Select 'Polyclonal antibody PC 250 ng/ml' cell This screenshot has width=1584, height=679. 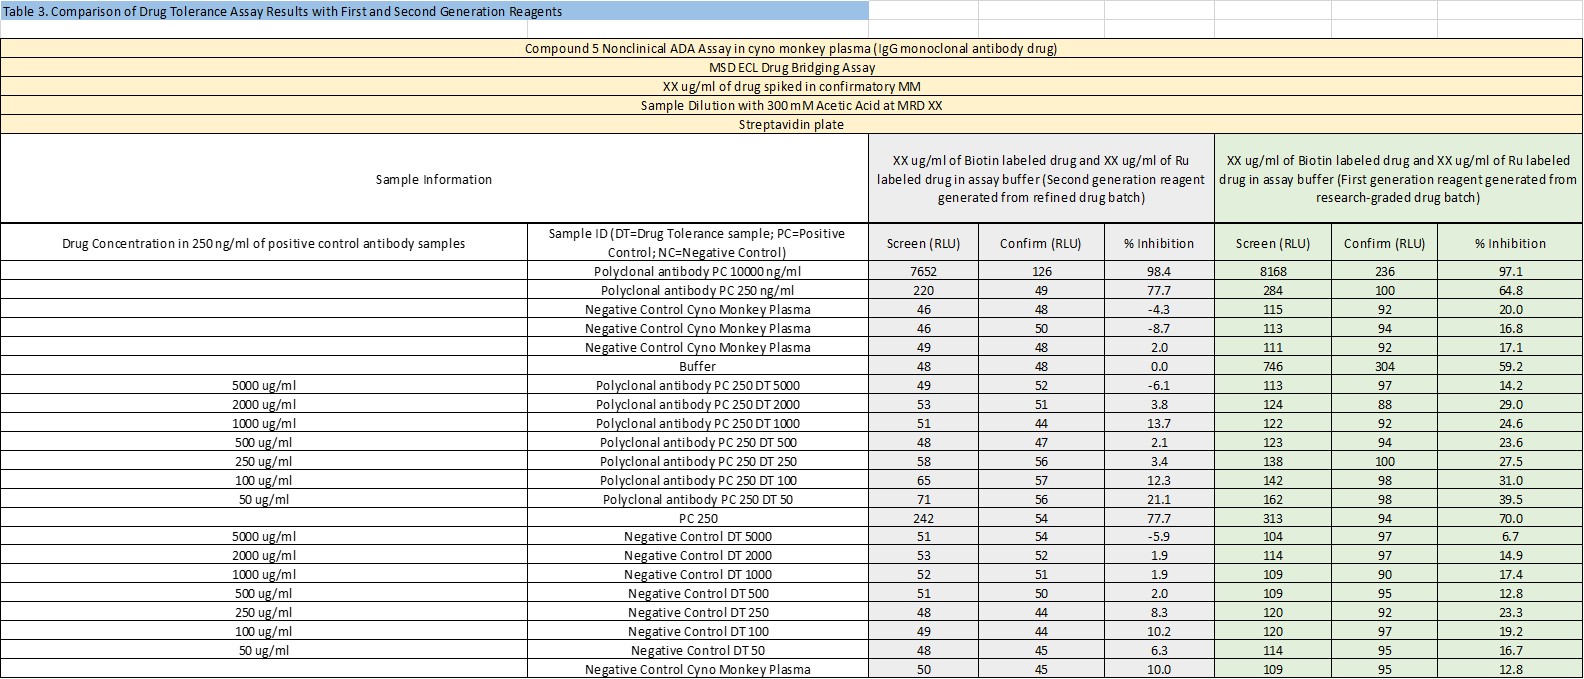697,291
